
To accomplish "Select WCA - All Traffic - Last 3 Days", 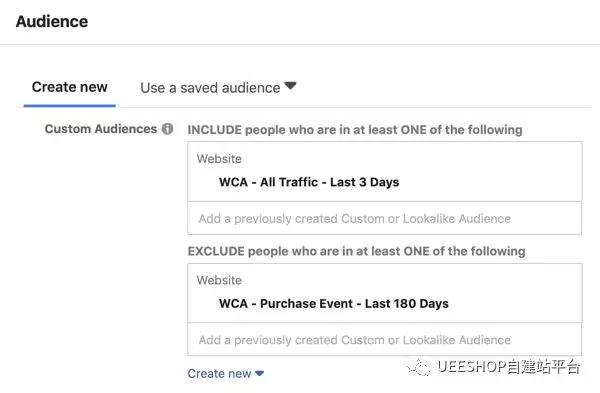I will [x=309, y=182].
